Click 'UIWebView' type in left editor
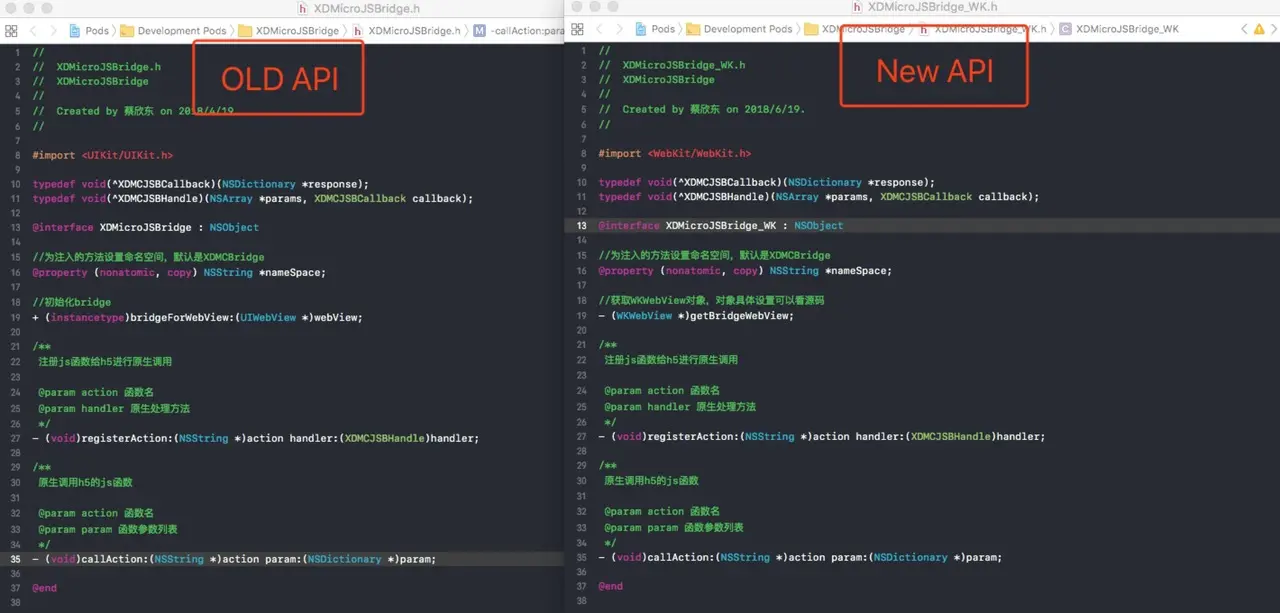 click(267, 317)
